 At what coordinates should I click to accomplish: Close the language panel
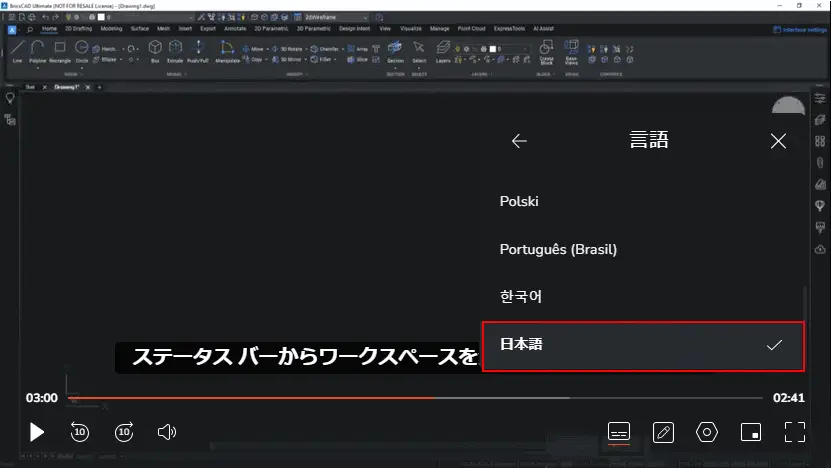778,141
